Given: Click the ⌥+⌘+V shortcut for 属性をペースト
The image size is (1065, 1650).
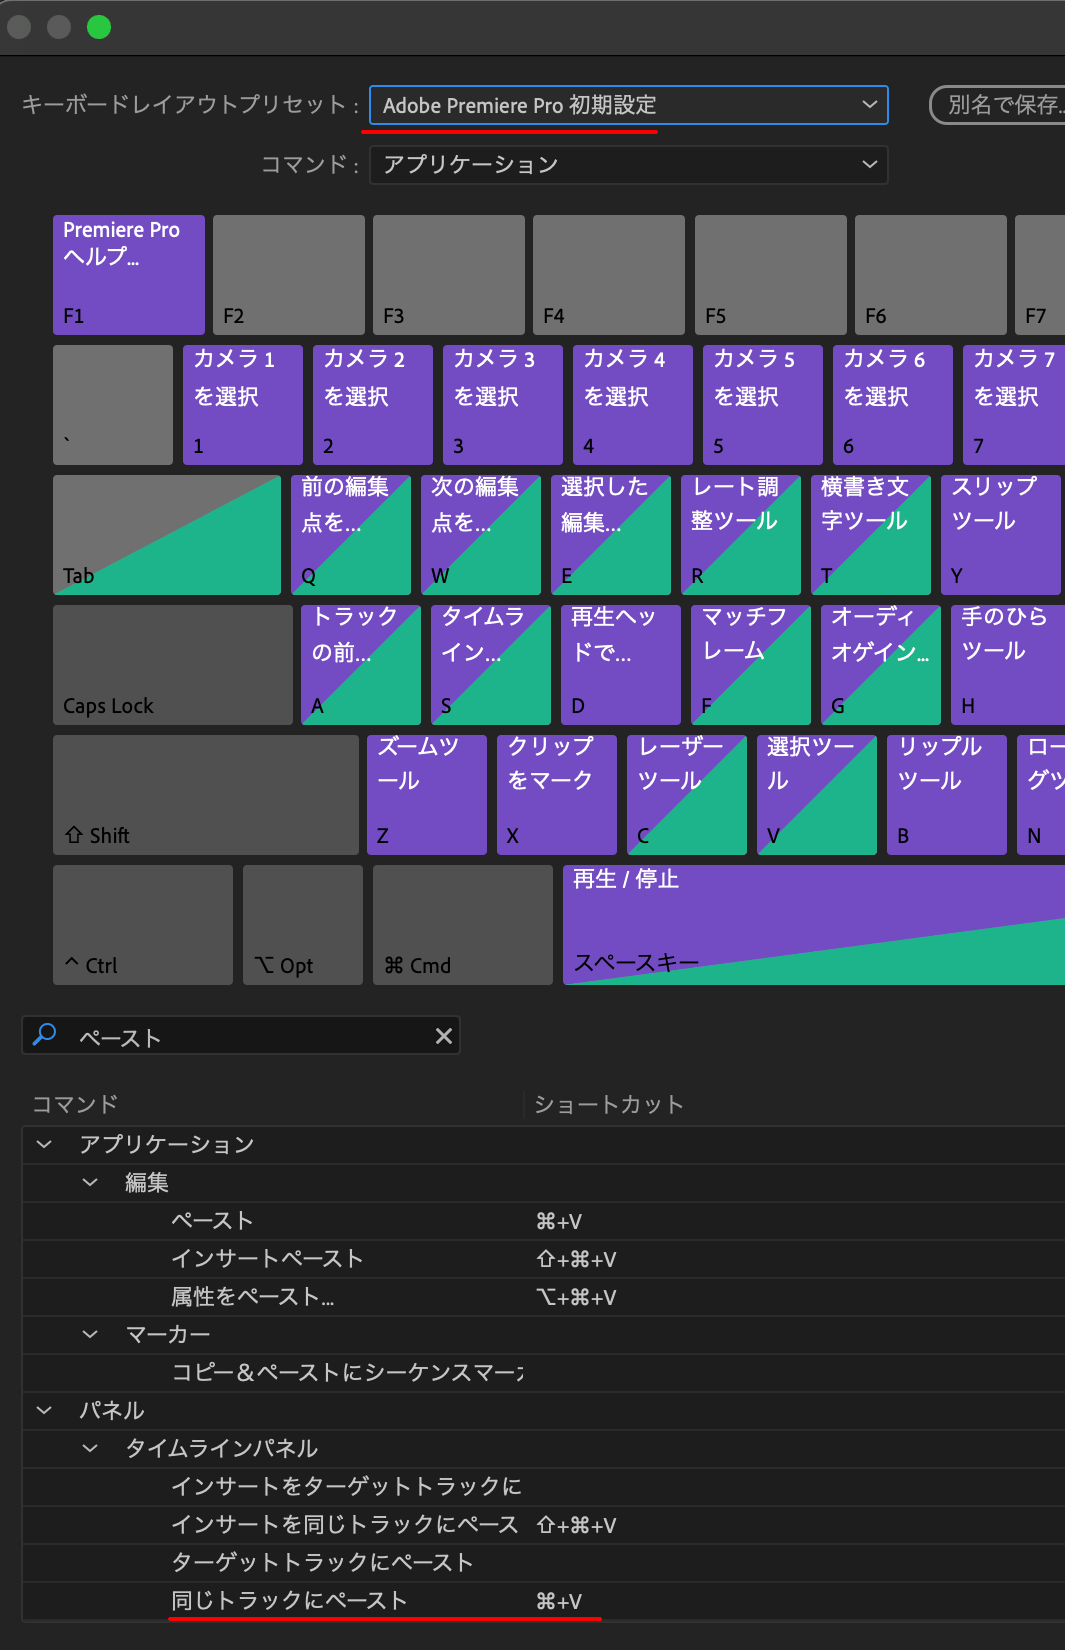Looking at the screenshot, I should pyautogui.click(x=577, y=1297).
